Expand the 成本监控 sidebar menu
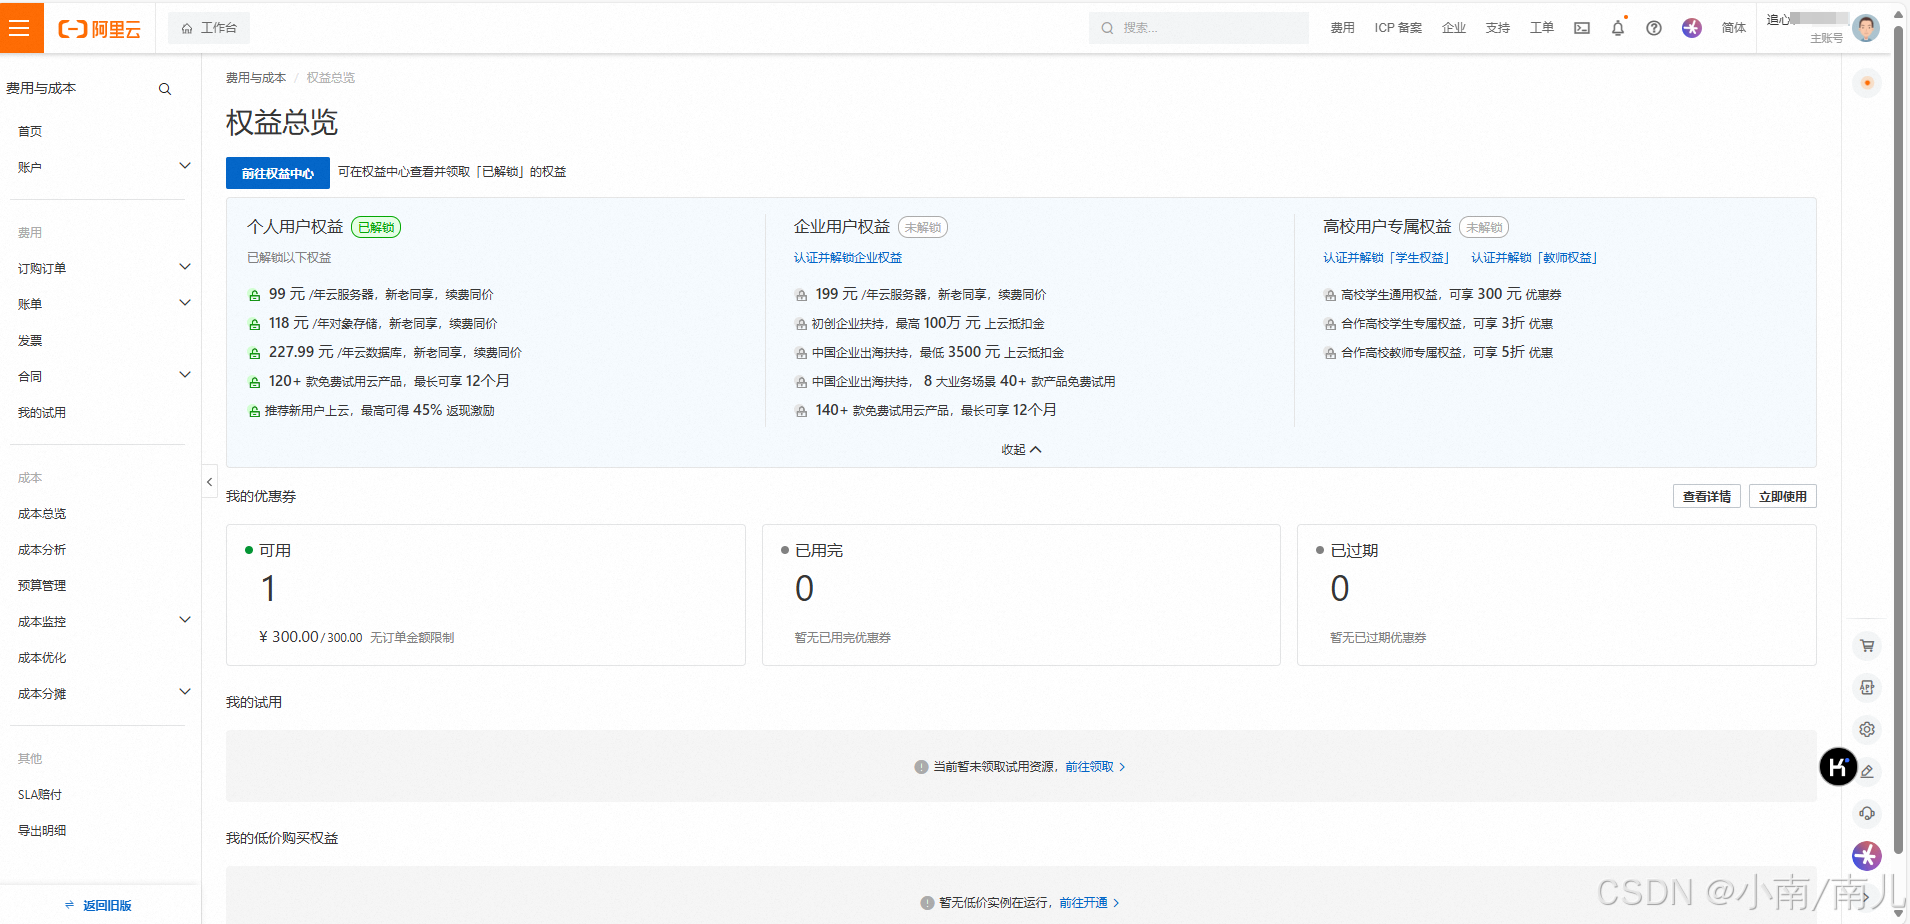1910x924 pixels. (185, 620)
